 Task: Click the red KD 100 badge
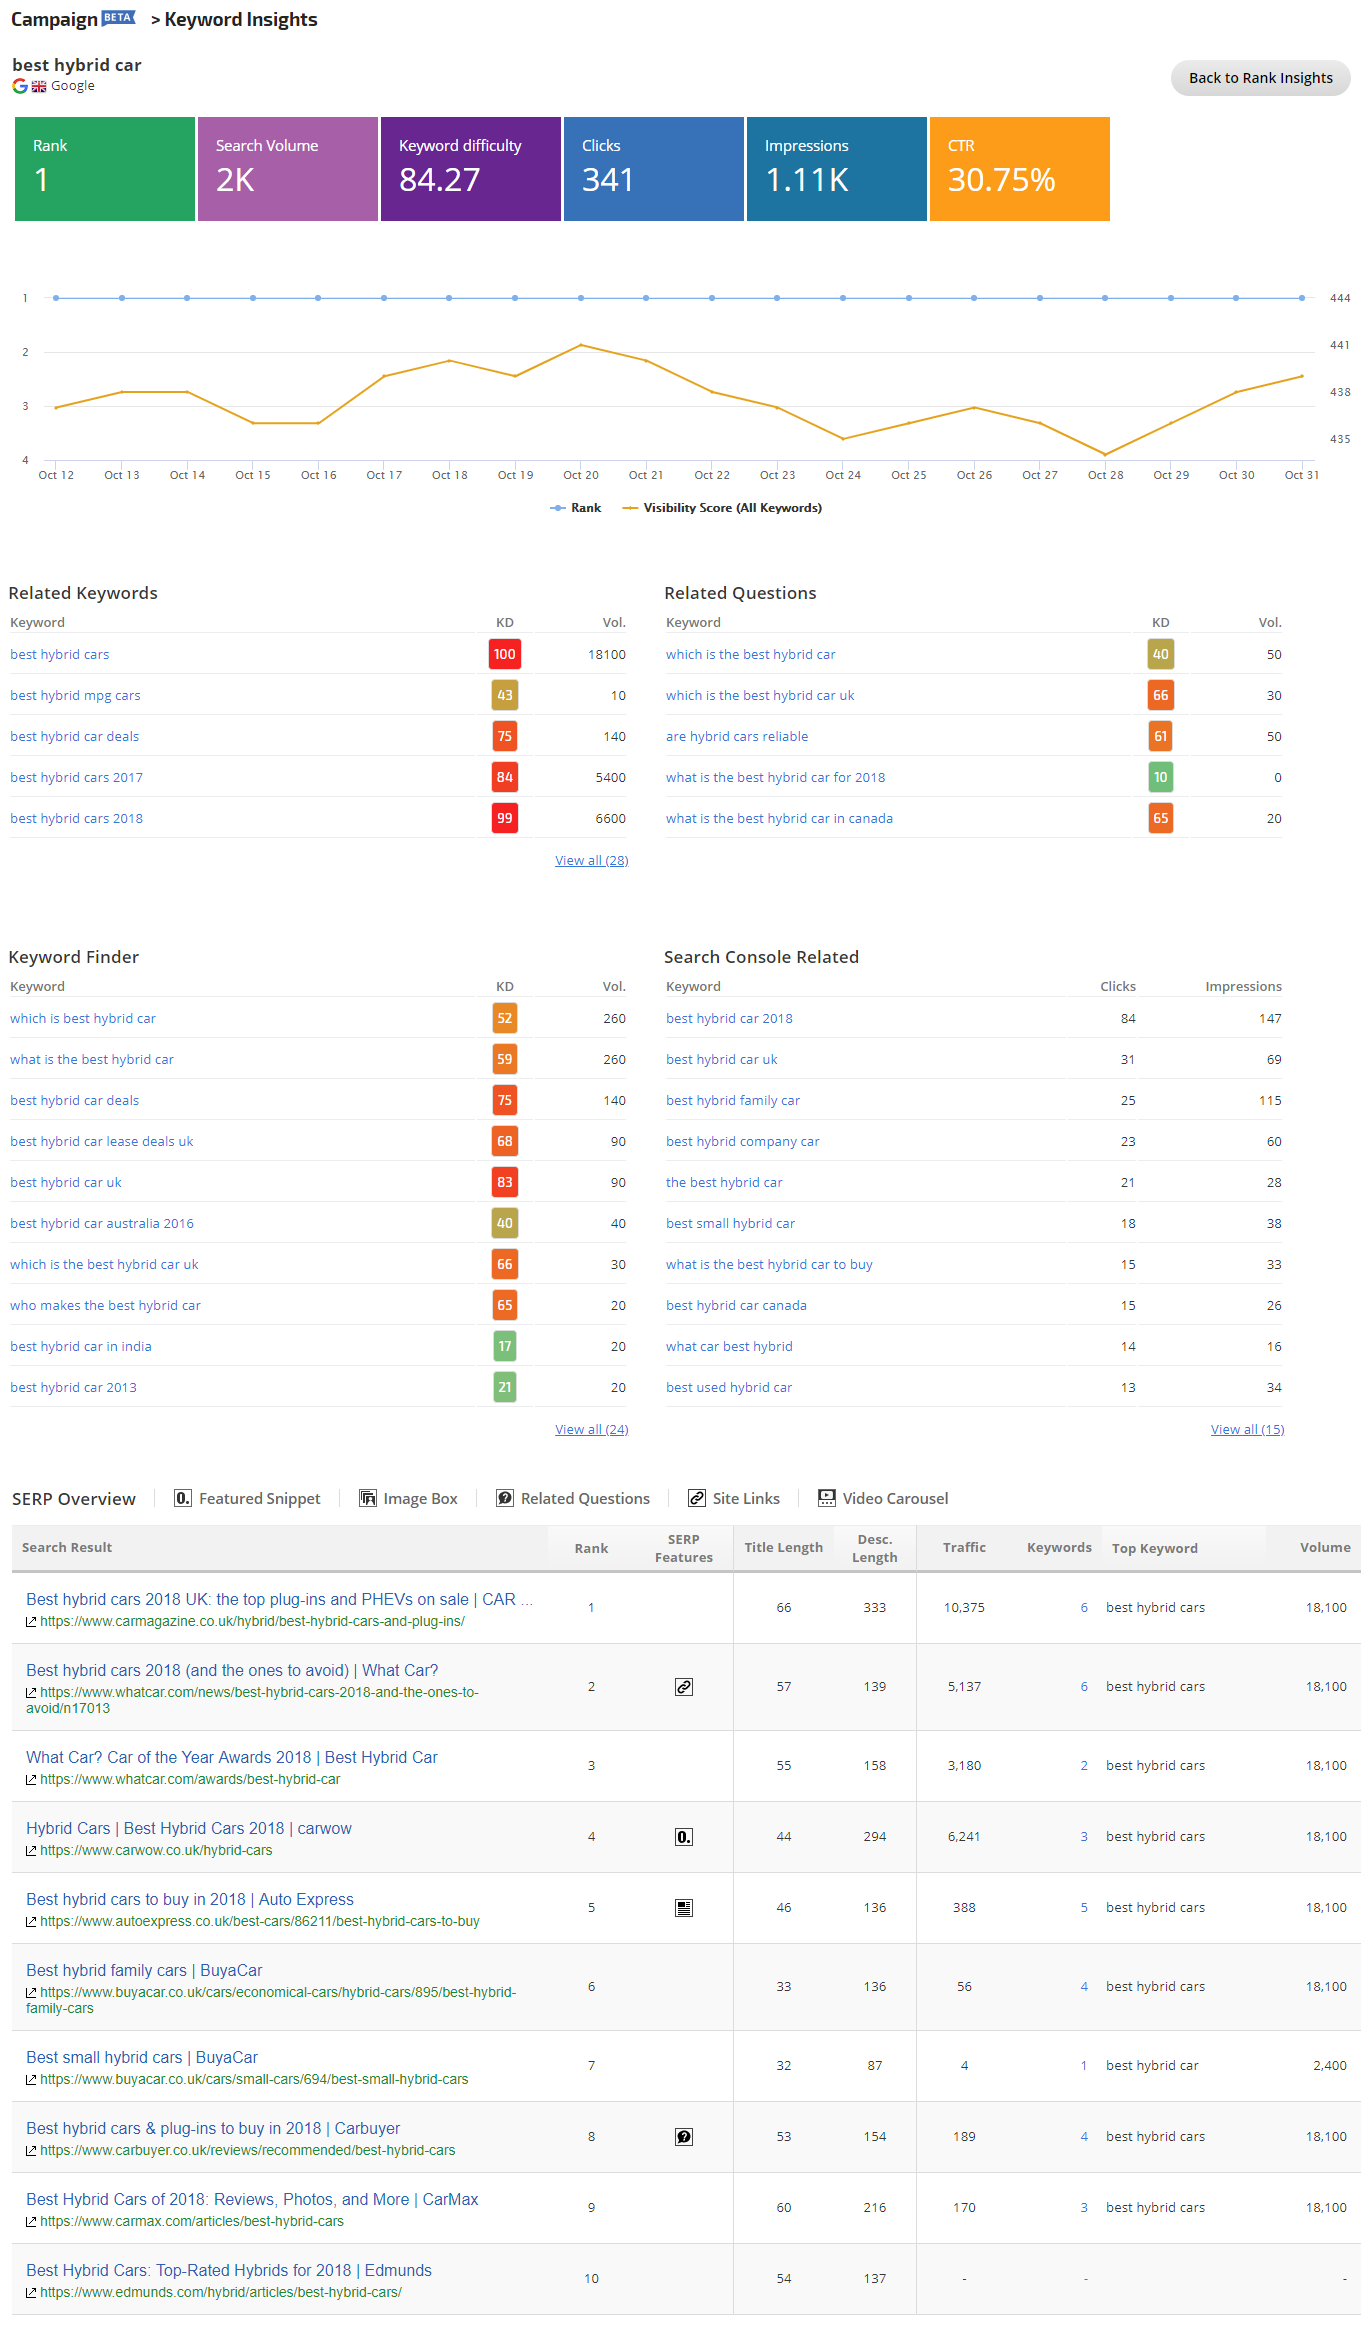504,655
